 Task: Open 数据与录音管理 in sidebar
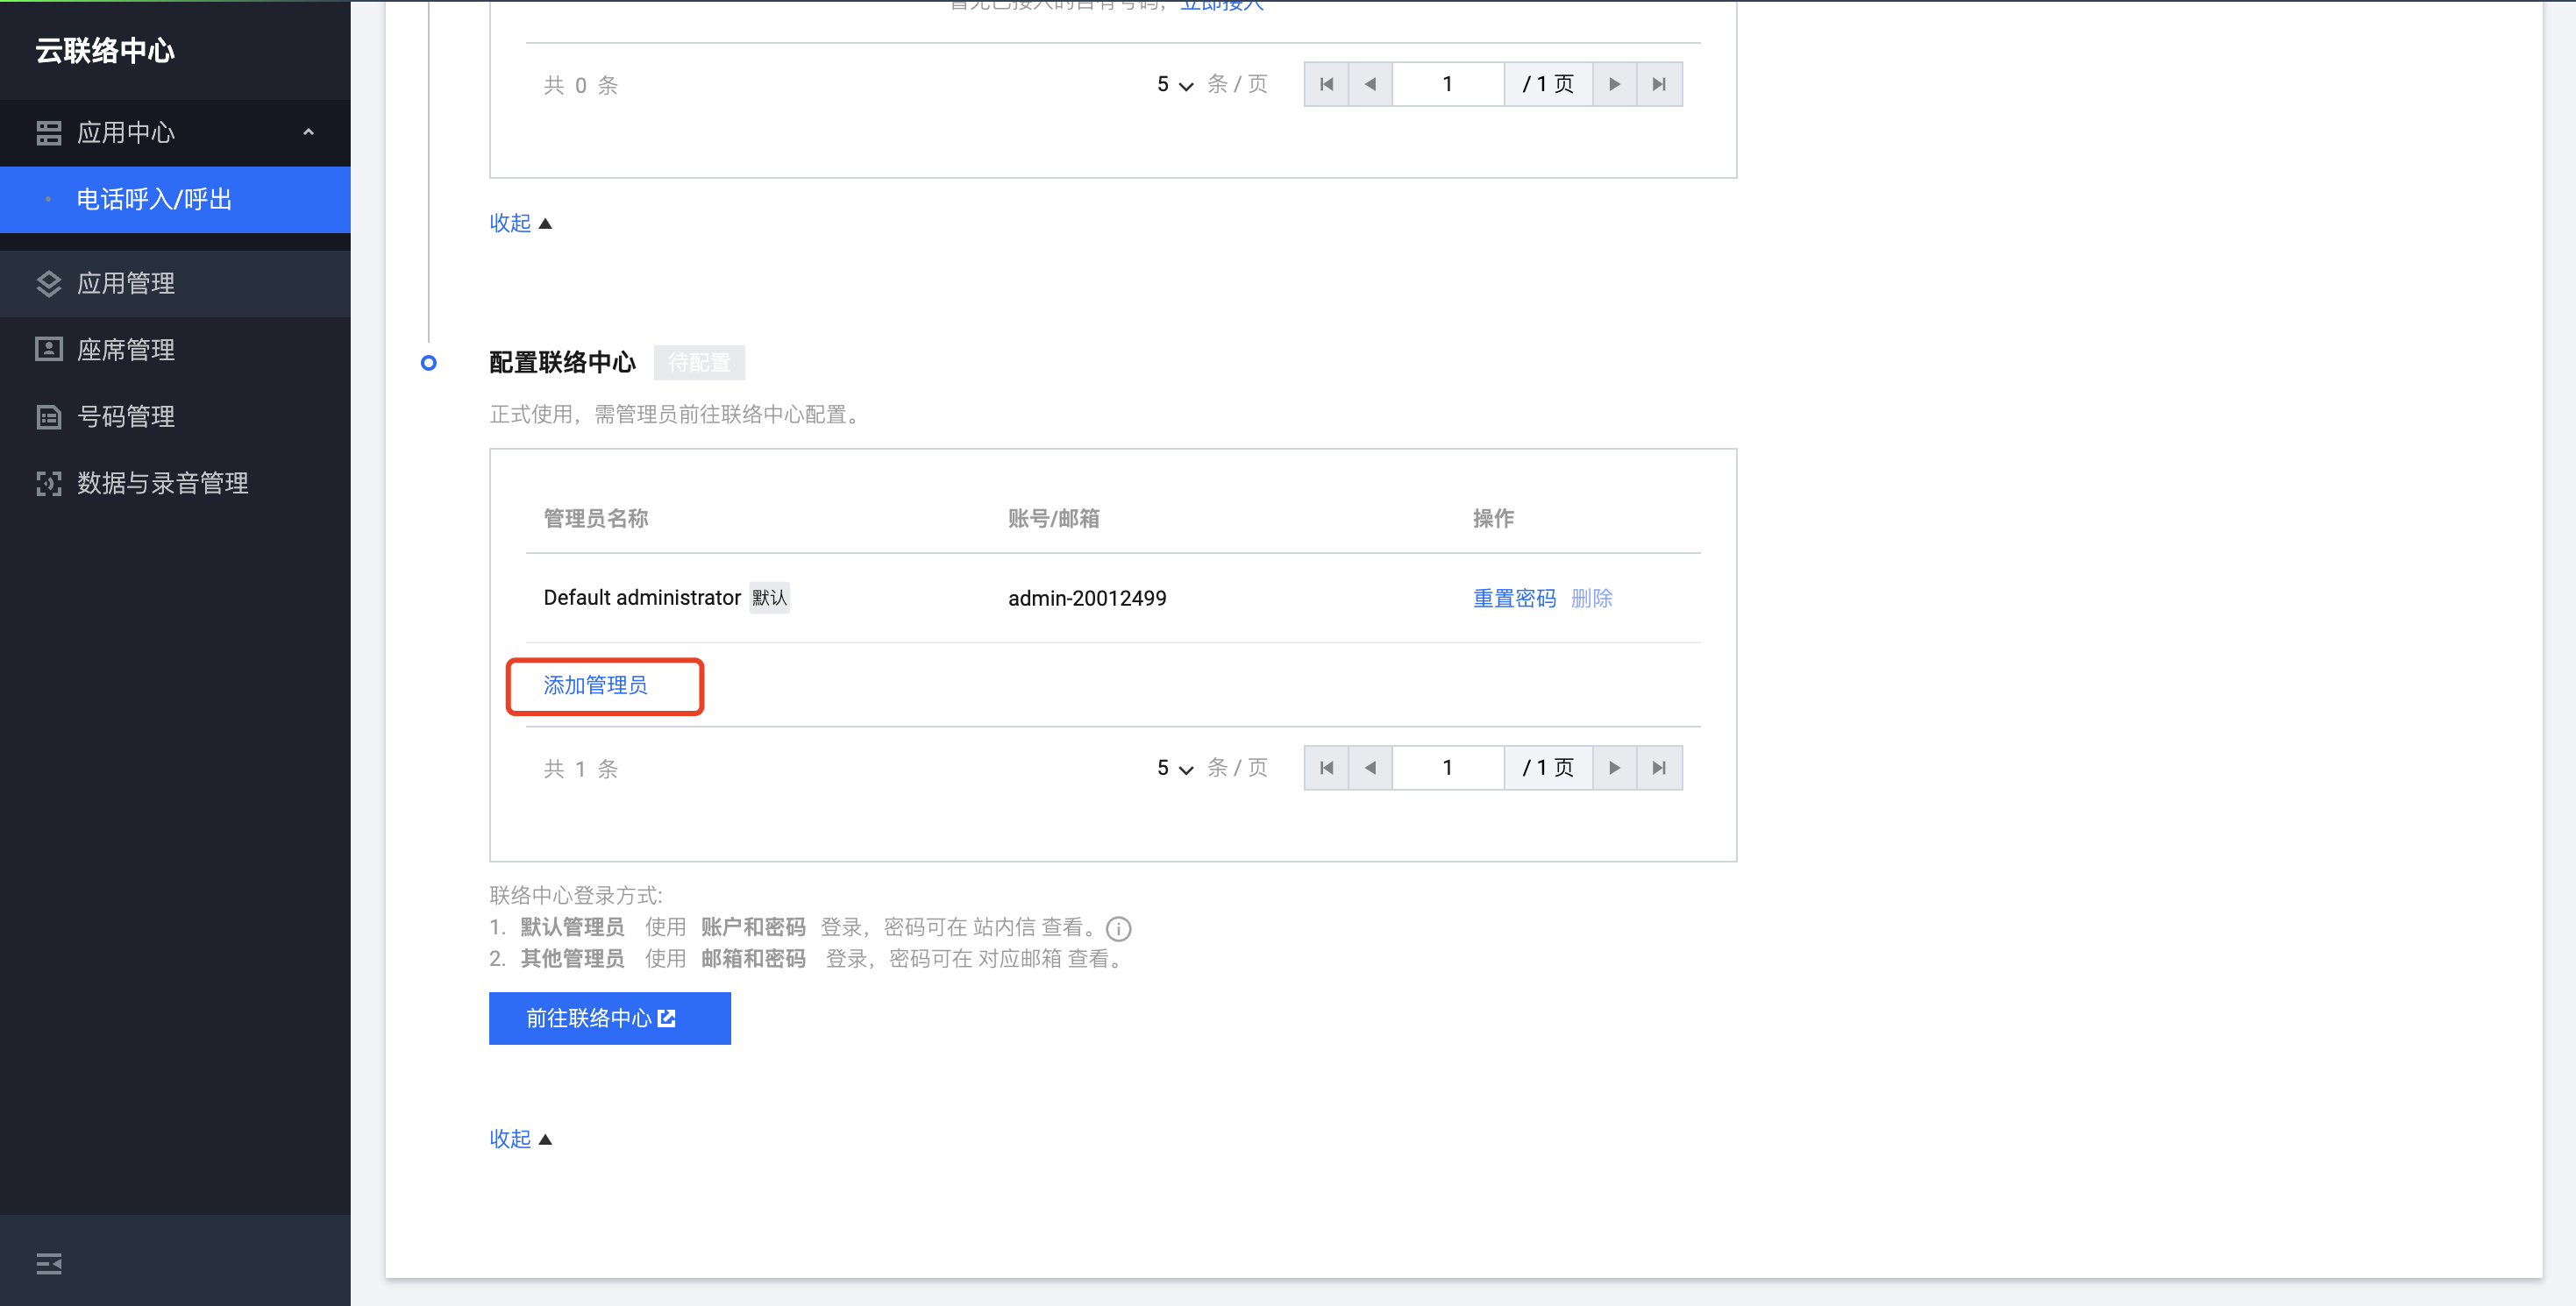pyautogui.click(x=162, y=483)
